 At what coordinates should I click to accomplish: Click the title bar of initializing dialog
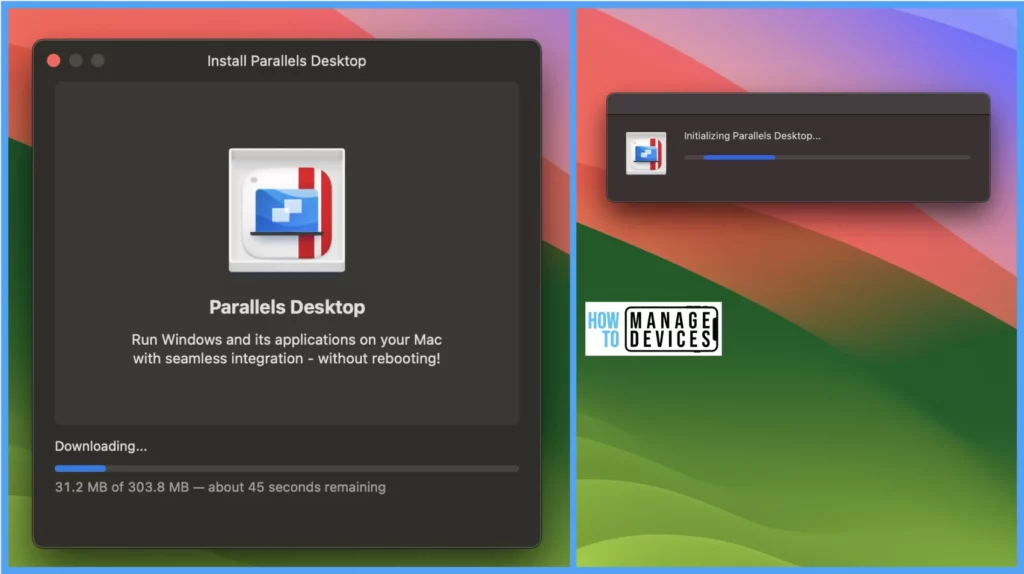[798, 104]
